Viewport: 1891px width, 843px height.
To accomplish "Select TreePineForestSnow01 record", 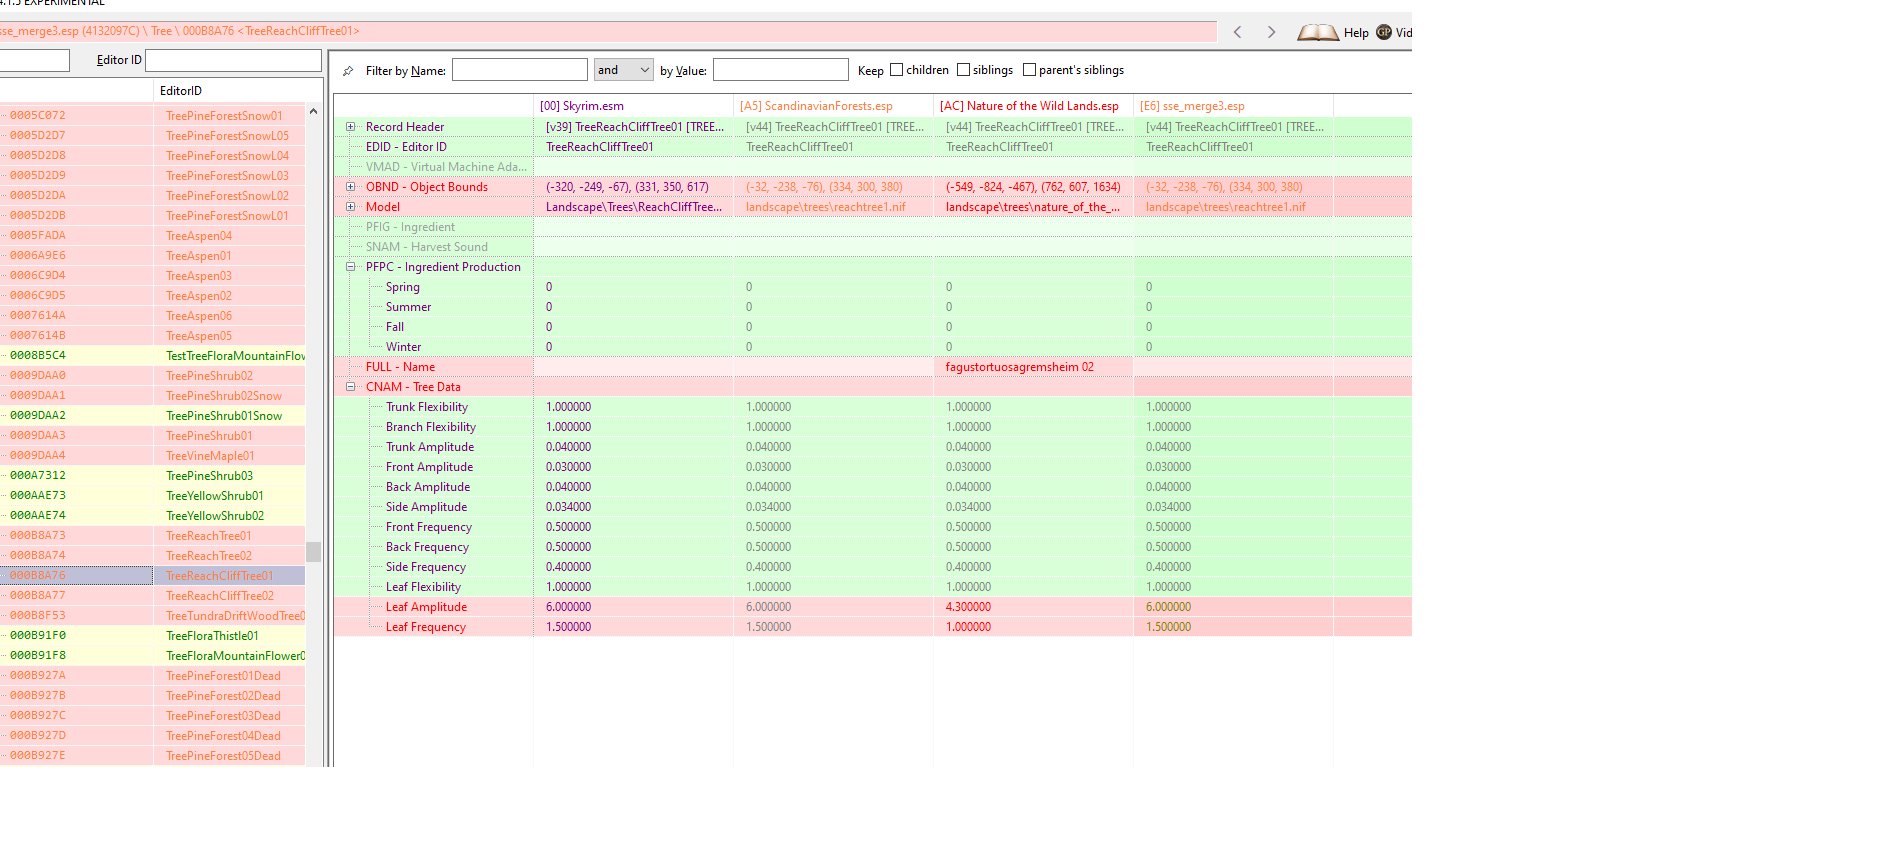I will pos(224,116).
